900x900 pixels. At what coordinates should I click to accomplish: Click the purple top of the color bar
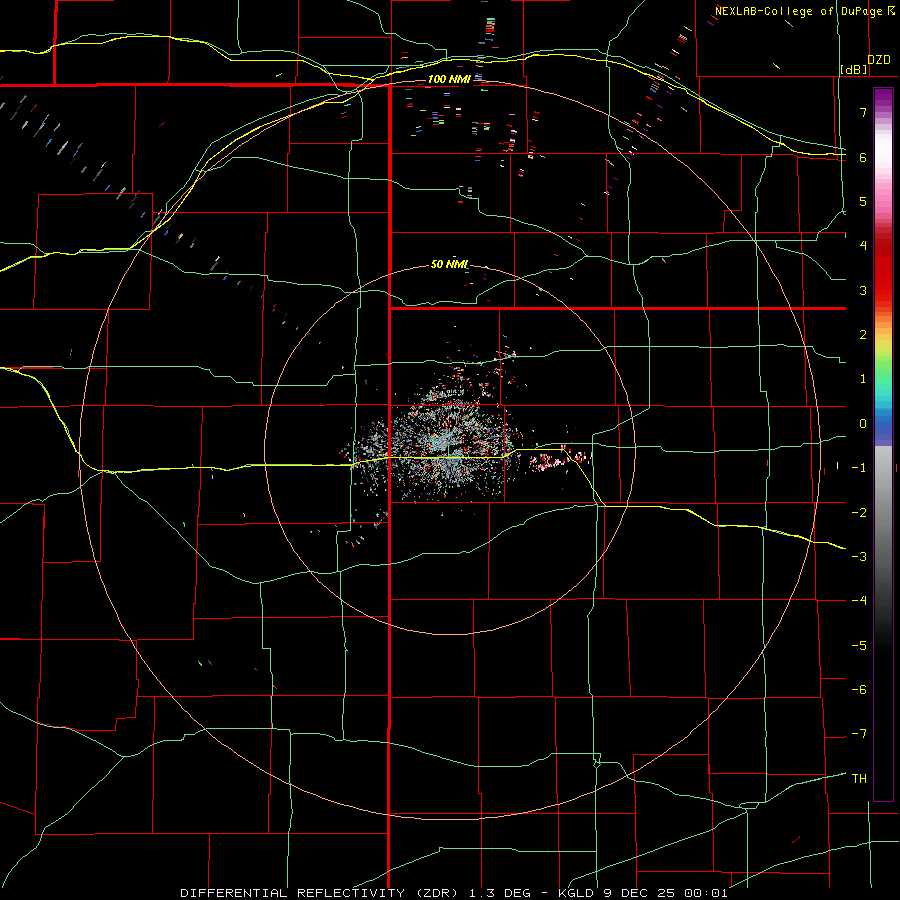pos(883,98)
